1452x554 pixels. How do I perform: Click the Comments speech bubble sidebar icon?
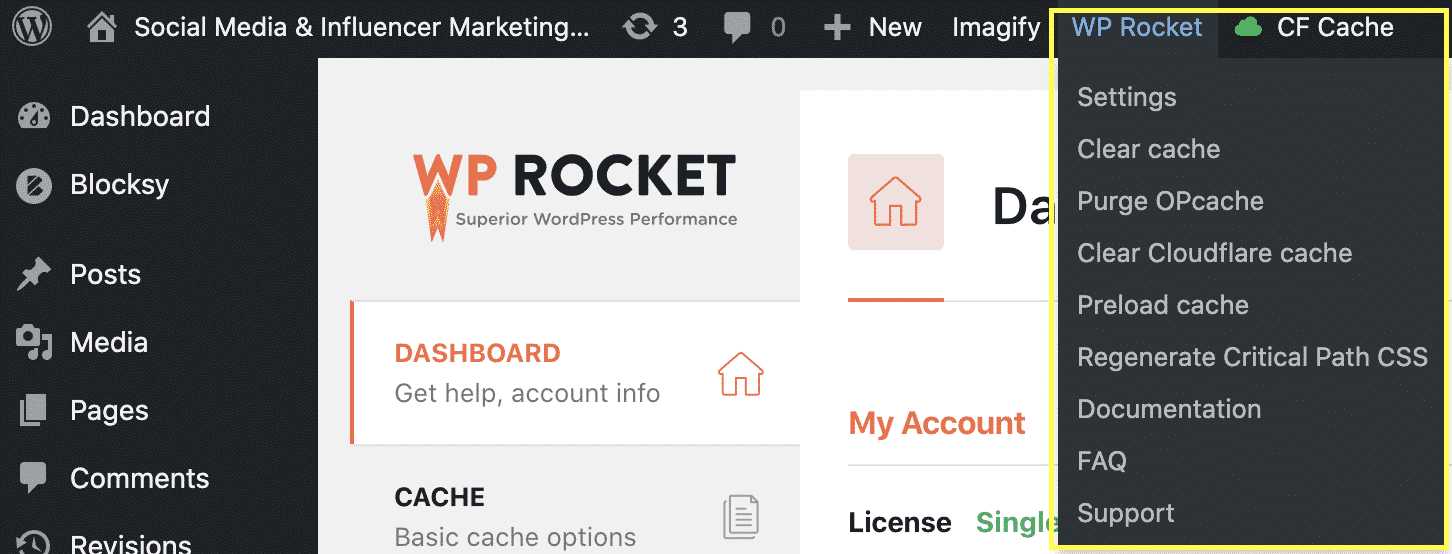[x=33, y=478]
